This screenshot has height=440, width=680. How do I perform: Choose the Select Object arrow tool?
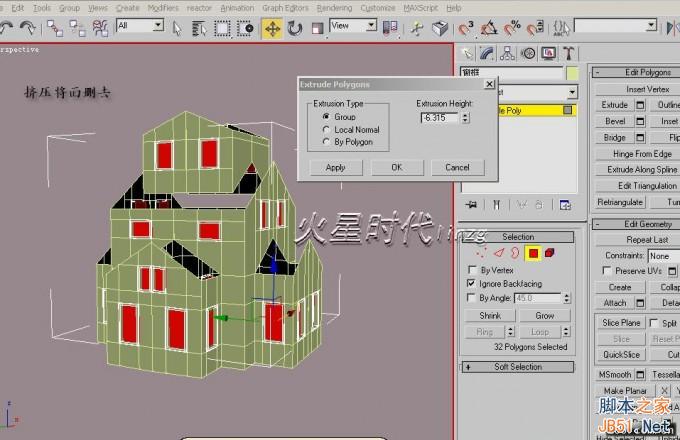point(177,29)
